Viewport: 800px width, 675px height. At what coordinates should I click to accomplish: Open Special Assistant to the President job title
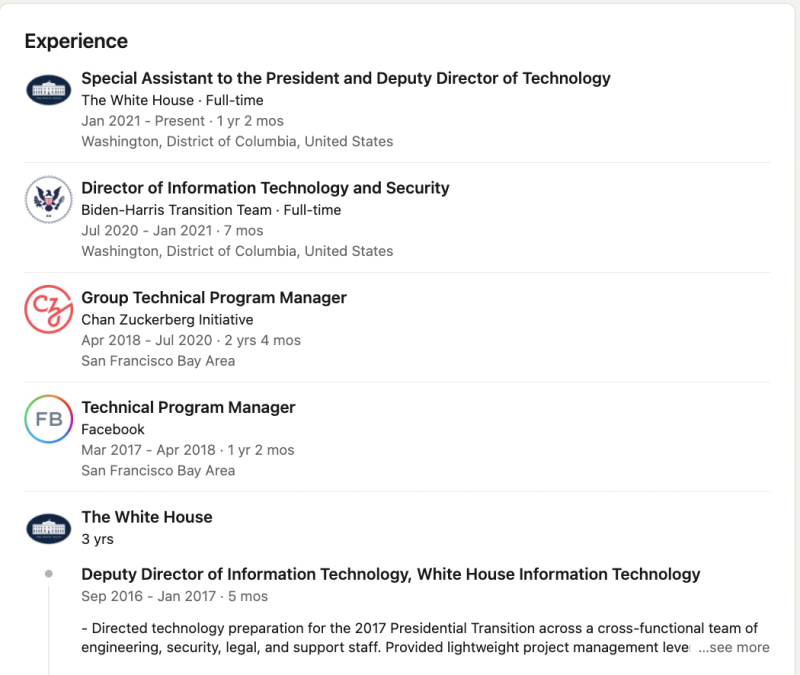(x=345, y=78)
